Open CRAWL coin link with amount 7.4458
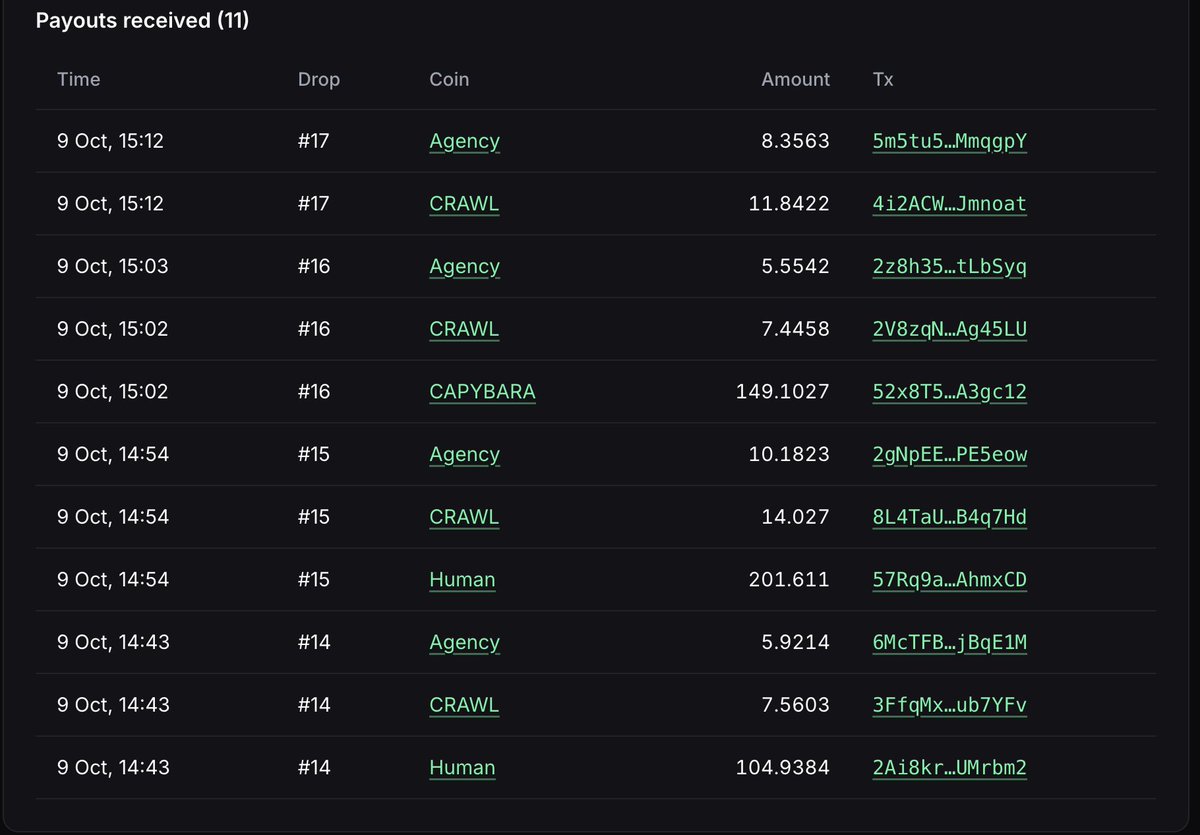 coord(464,329)
